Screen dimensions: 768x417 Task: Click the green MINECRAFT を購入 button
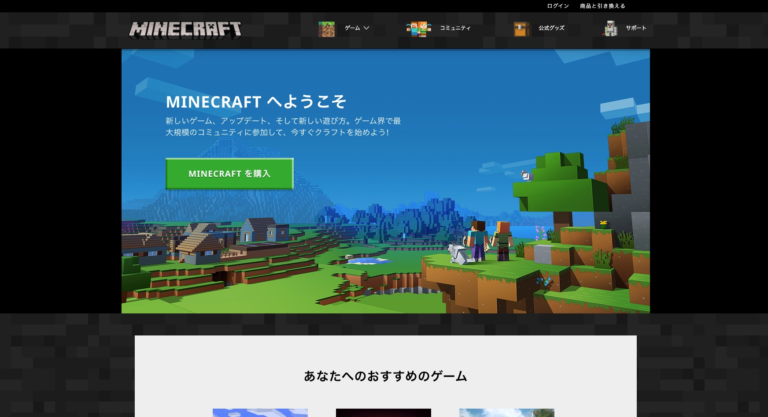(230, 173)
